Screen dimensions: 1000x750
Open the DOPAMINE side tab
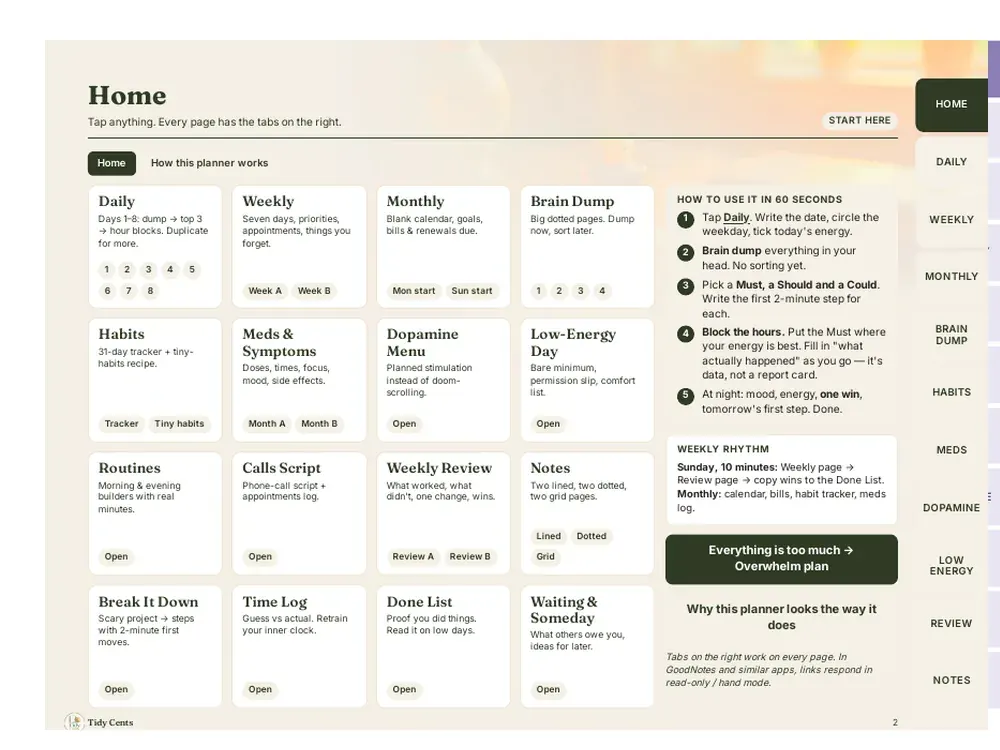(x=951, y=508)
